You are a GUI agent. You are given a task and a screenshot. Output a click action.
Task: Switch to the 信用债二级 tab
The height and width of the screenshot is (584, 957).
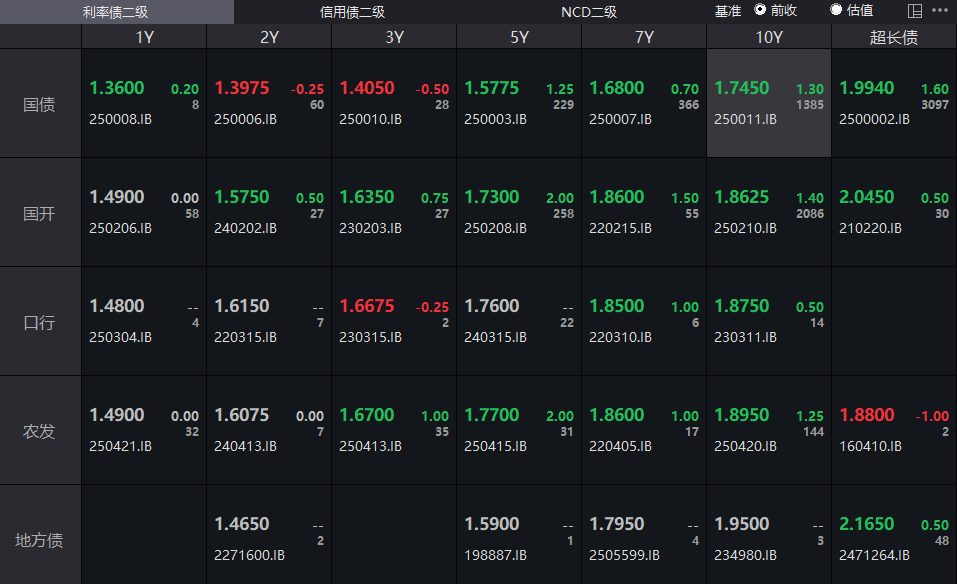coord(352,12)
